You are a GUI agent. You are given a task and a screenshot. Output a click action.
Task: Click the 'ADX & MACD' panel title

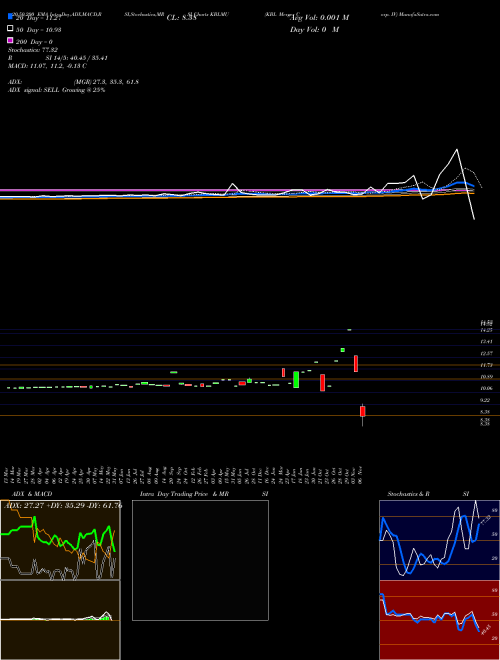(32, 494)
